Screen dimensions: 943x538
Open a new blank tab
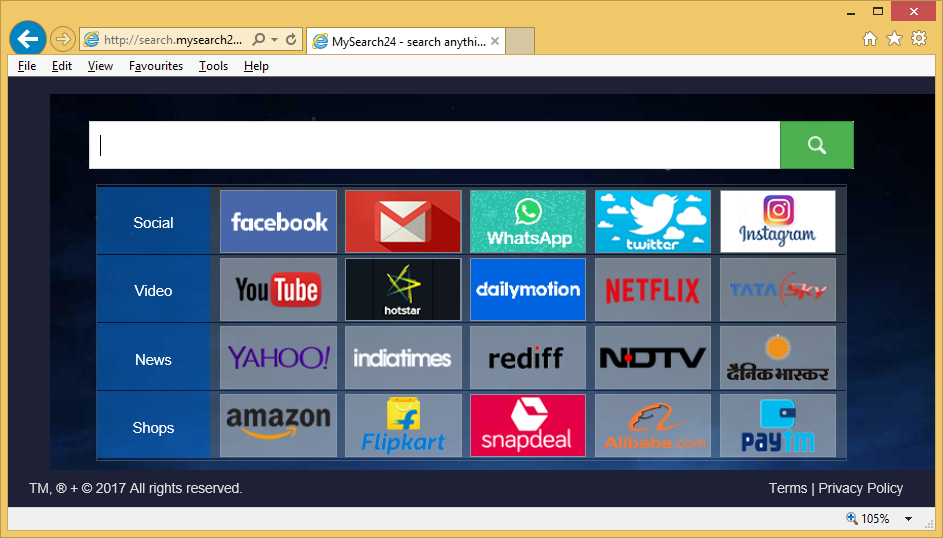(x=520, y=41)
